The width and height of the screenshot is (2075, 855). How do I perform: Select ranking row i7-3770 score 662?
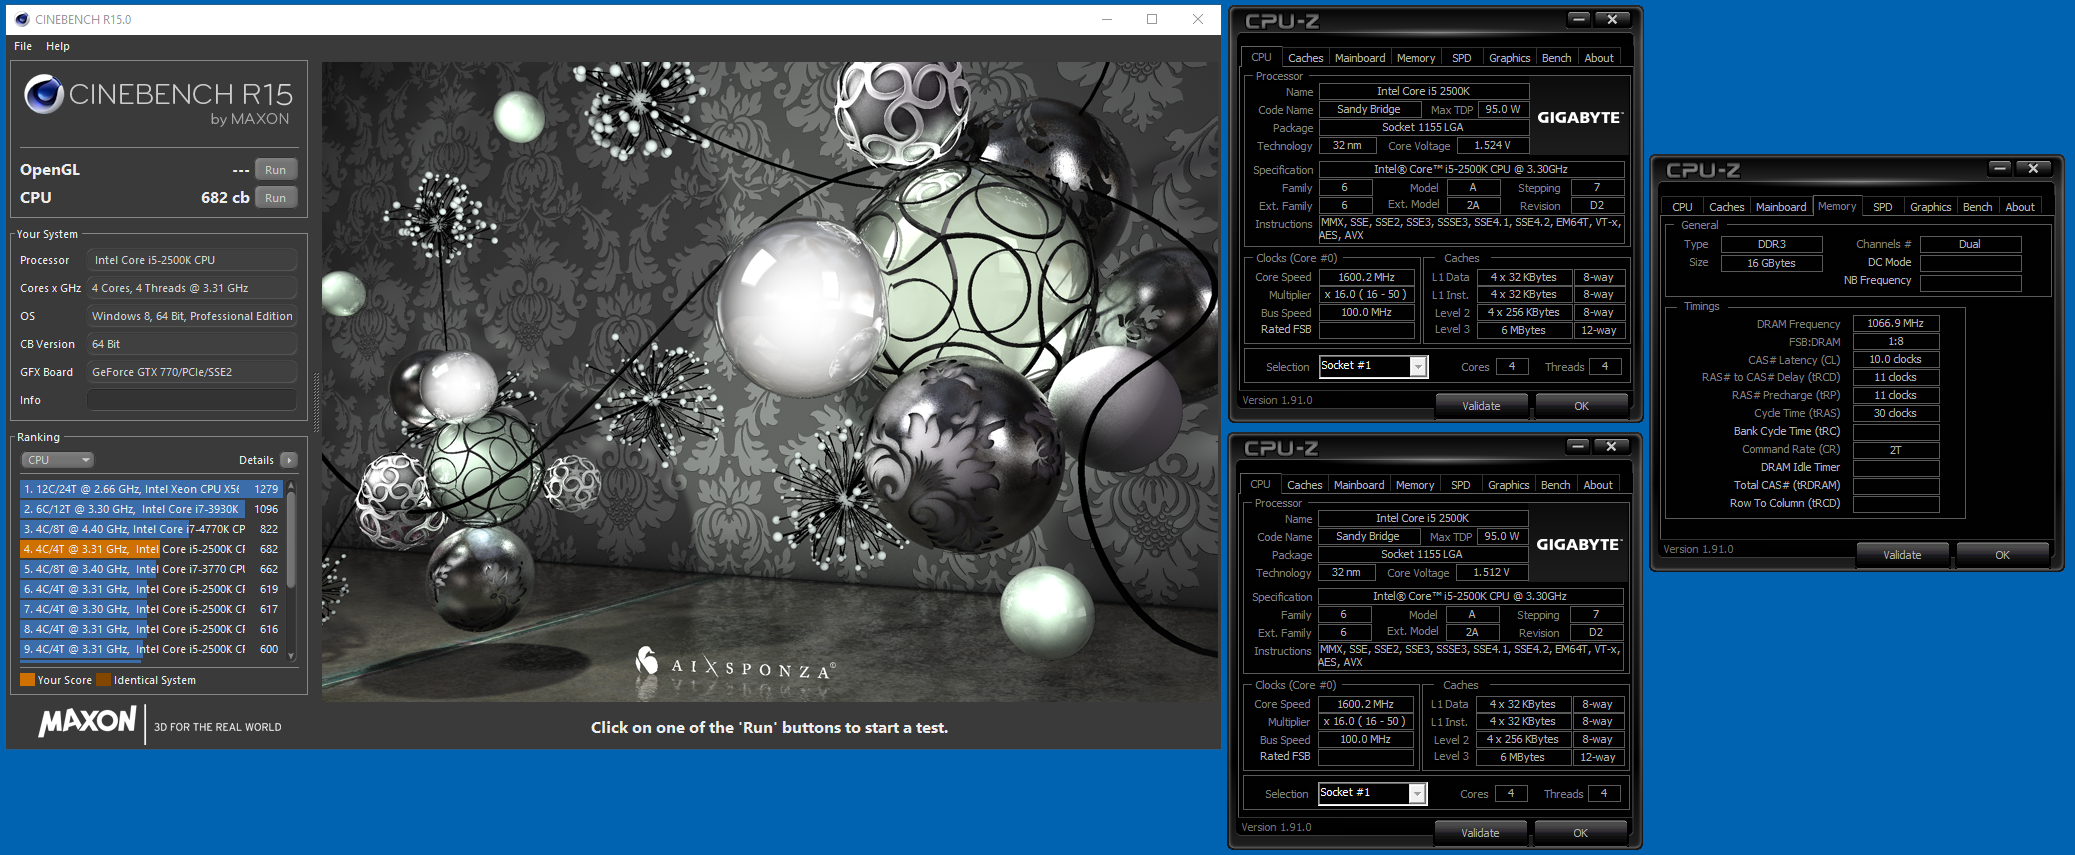pyautogui.click(x=151, y=569)
